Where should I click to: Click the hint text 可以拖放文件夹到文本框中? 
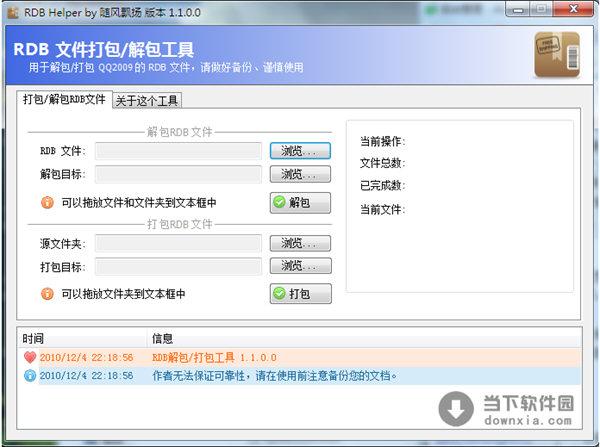[x=123, y=294]
